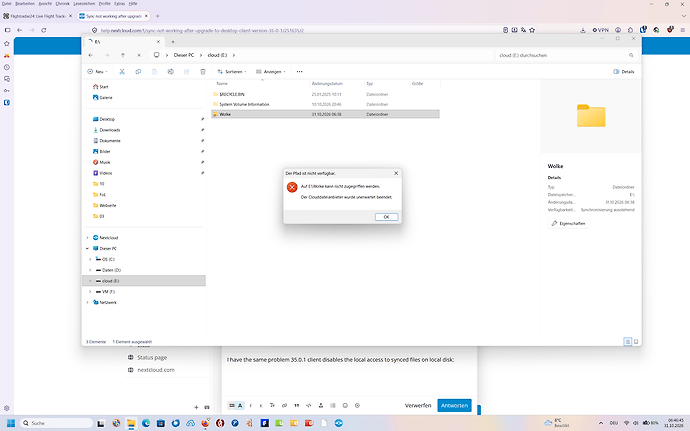Click the blue Antworten button

pyautogui.click(x=454, y=405)
